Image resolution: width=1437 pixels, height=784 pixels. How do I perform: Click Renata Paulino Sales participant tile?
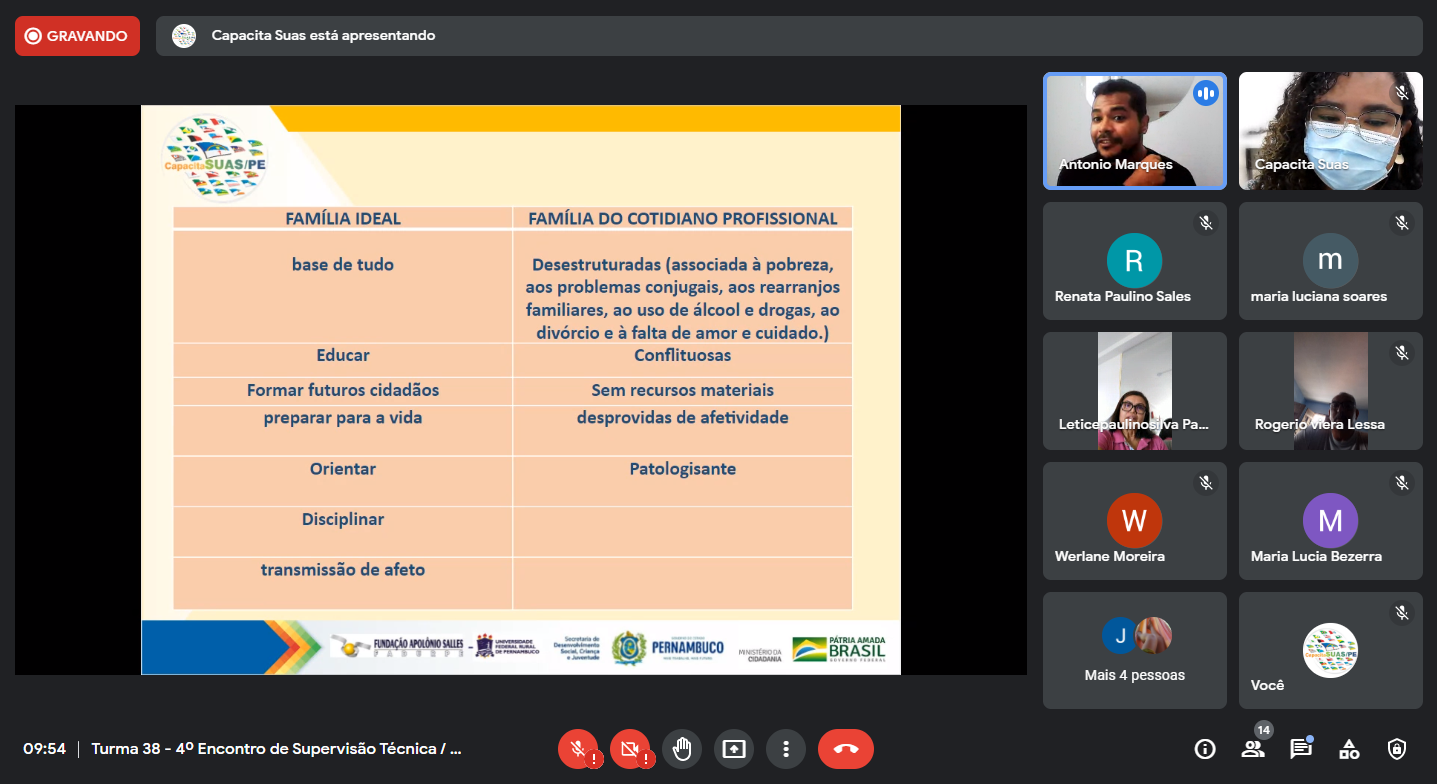1134,261
